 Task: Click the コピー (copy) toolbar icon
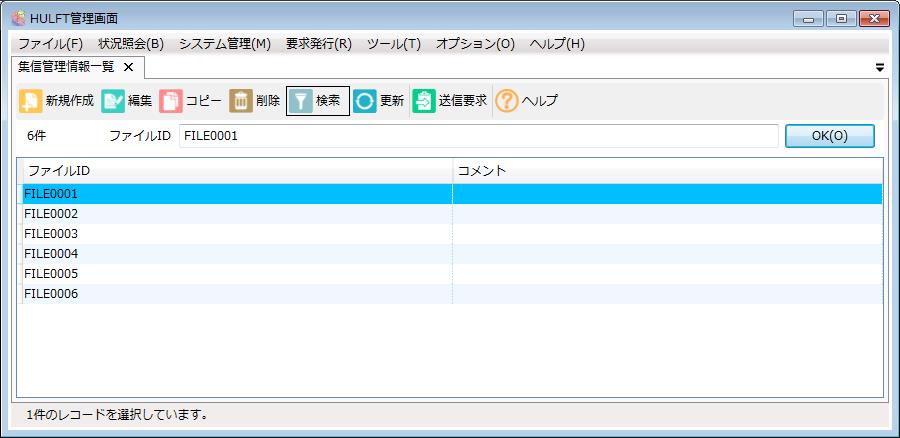coord(170,101)
